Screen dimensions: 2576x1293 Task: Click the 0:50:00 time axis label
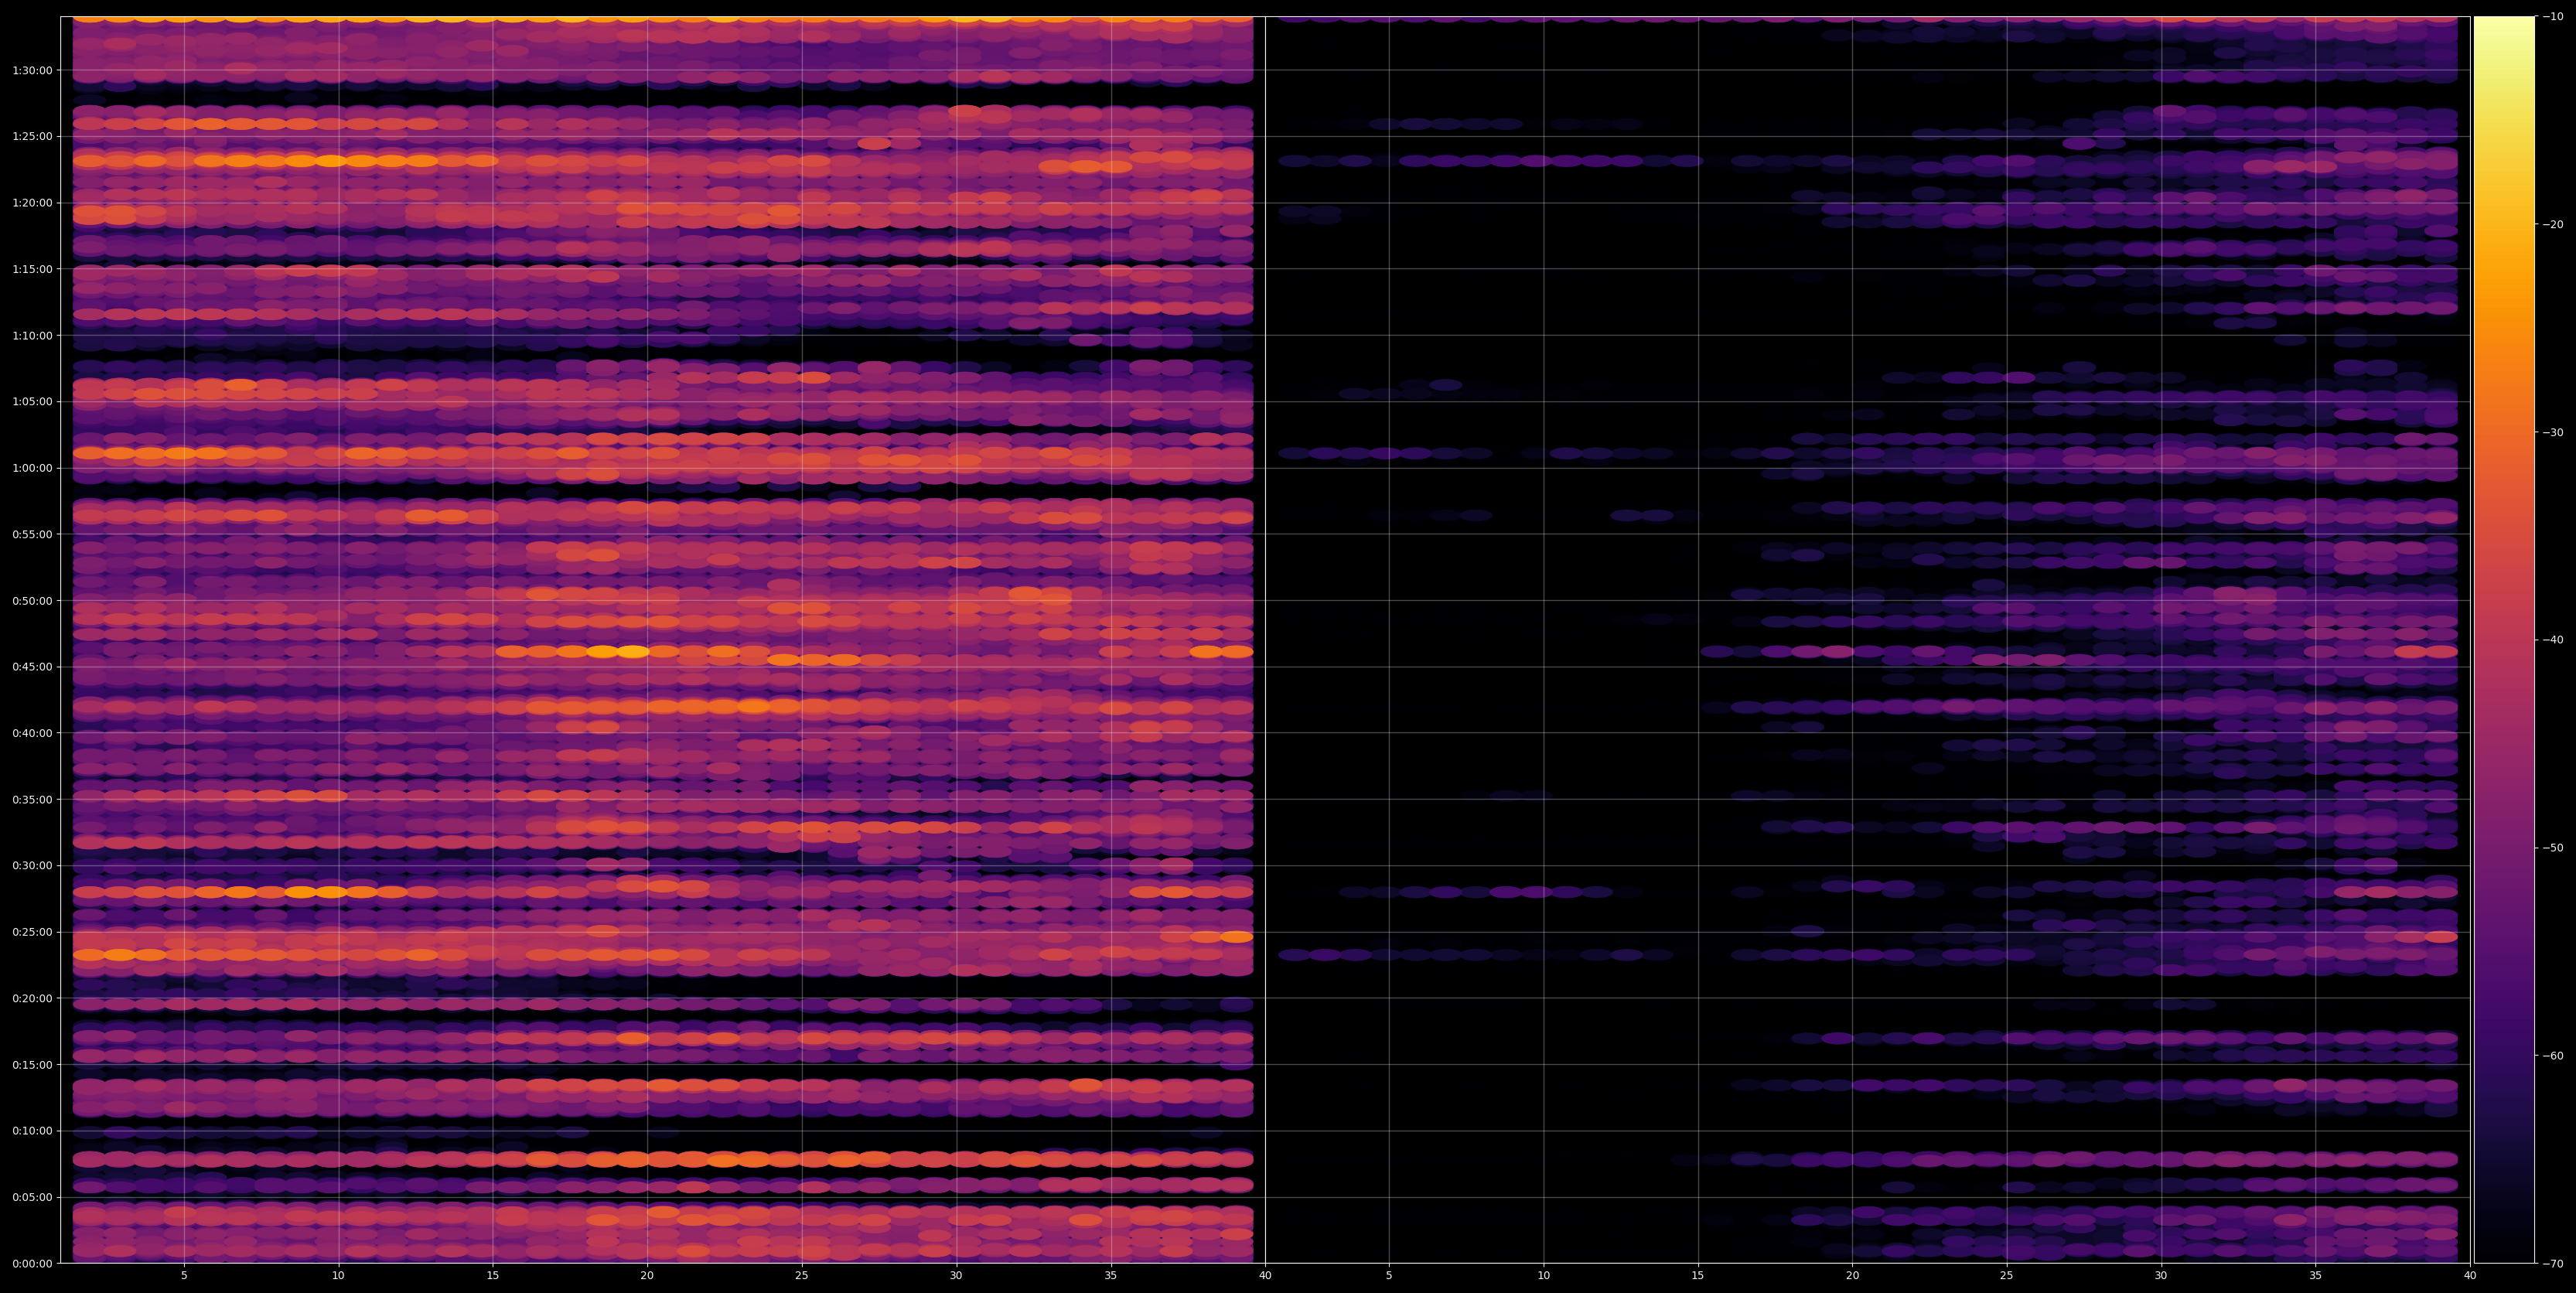tap(32, 601)
